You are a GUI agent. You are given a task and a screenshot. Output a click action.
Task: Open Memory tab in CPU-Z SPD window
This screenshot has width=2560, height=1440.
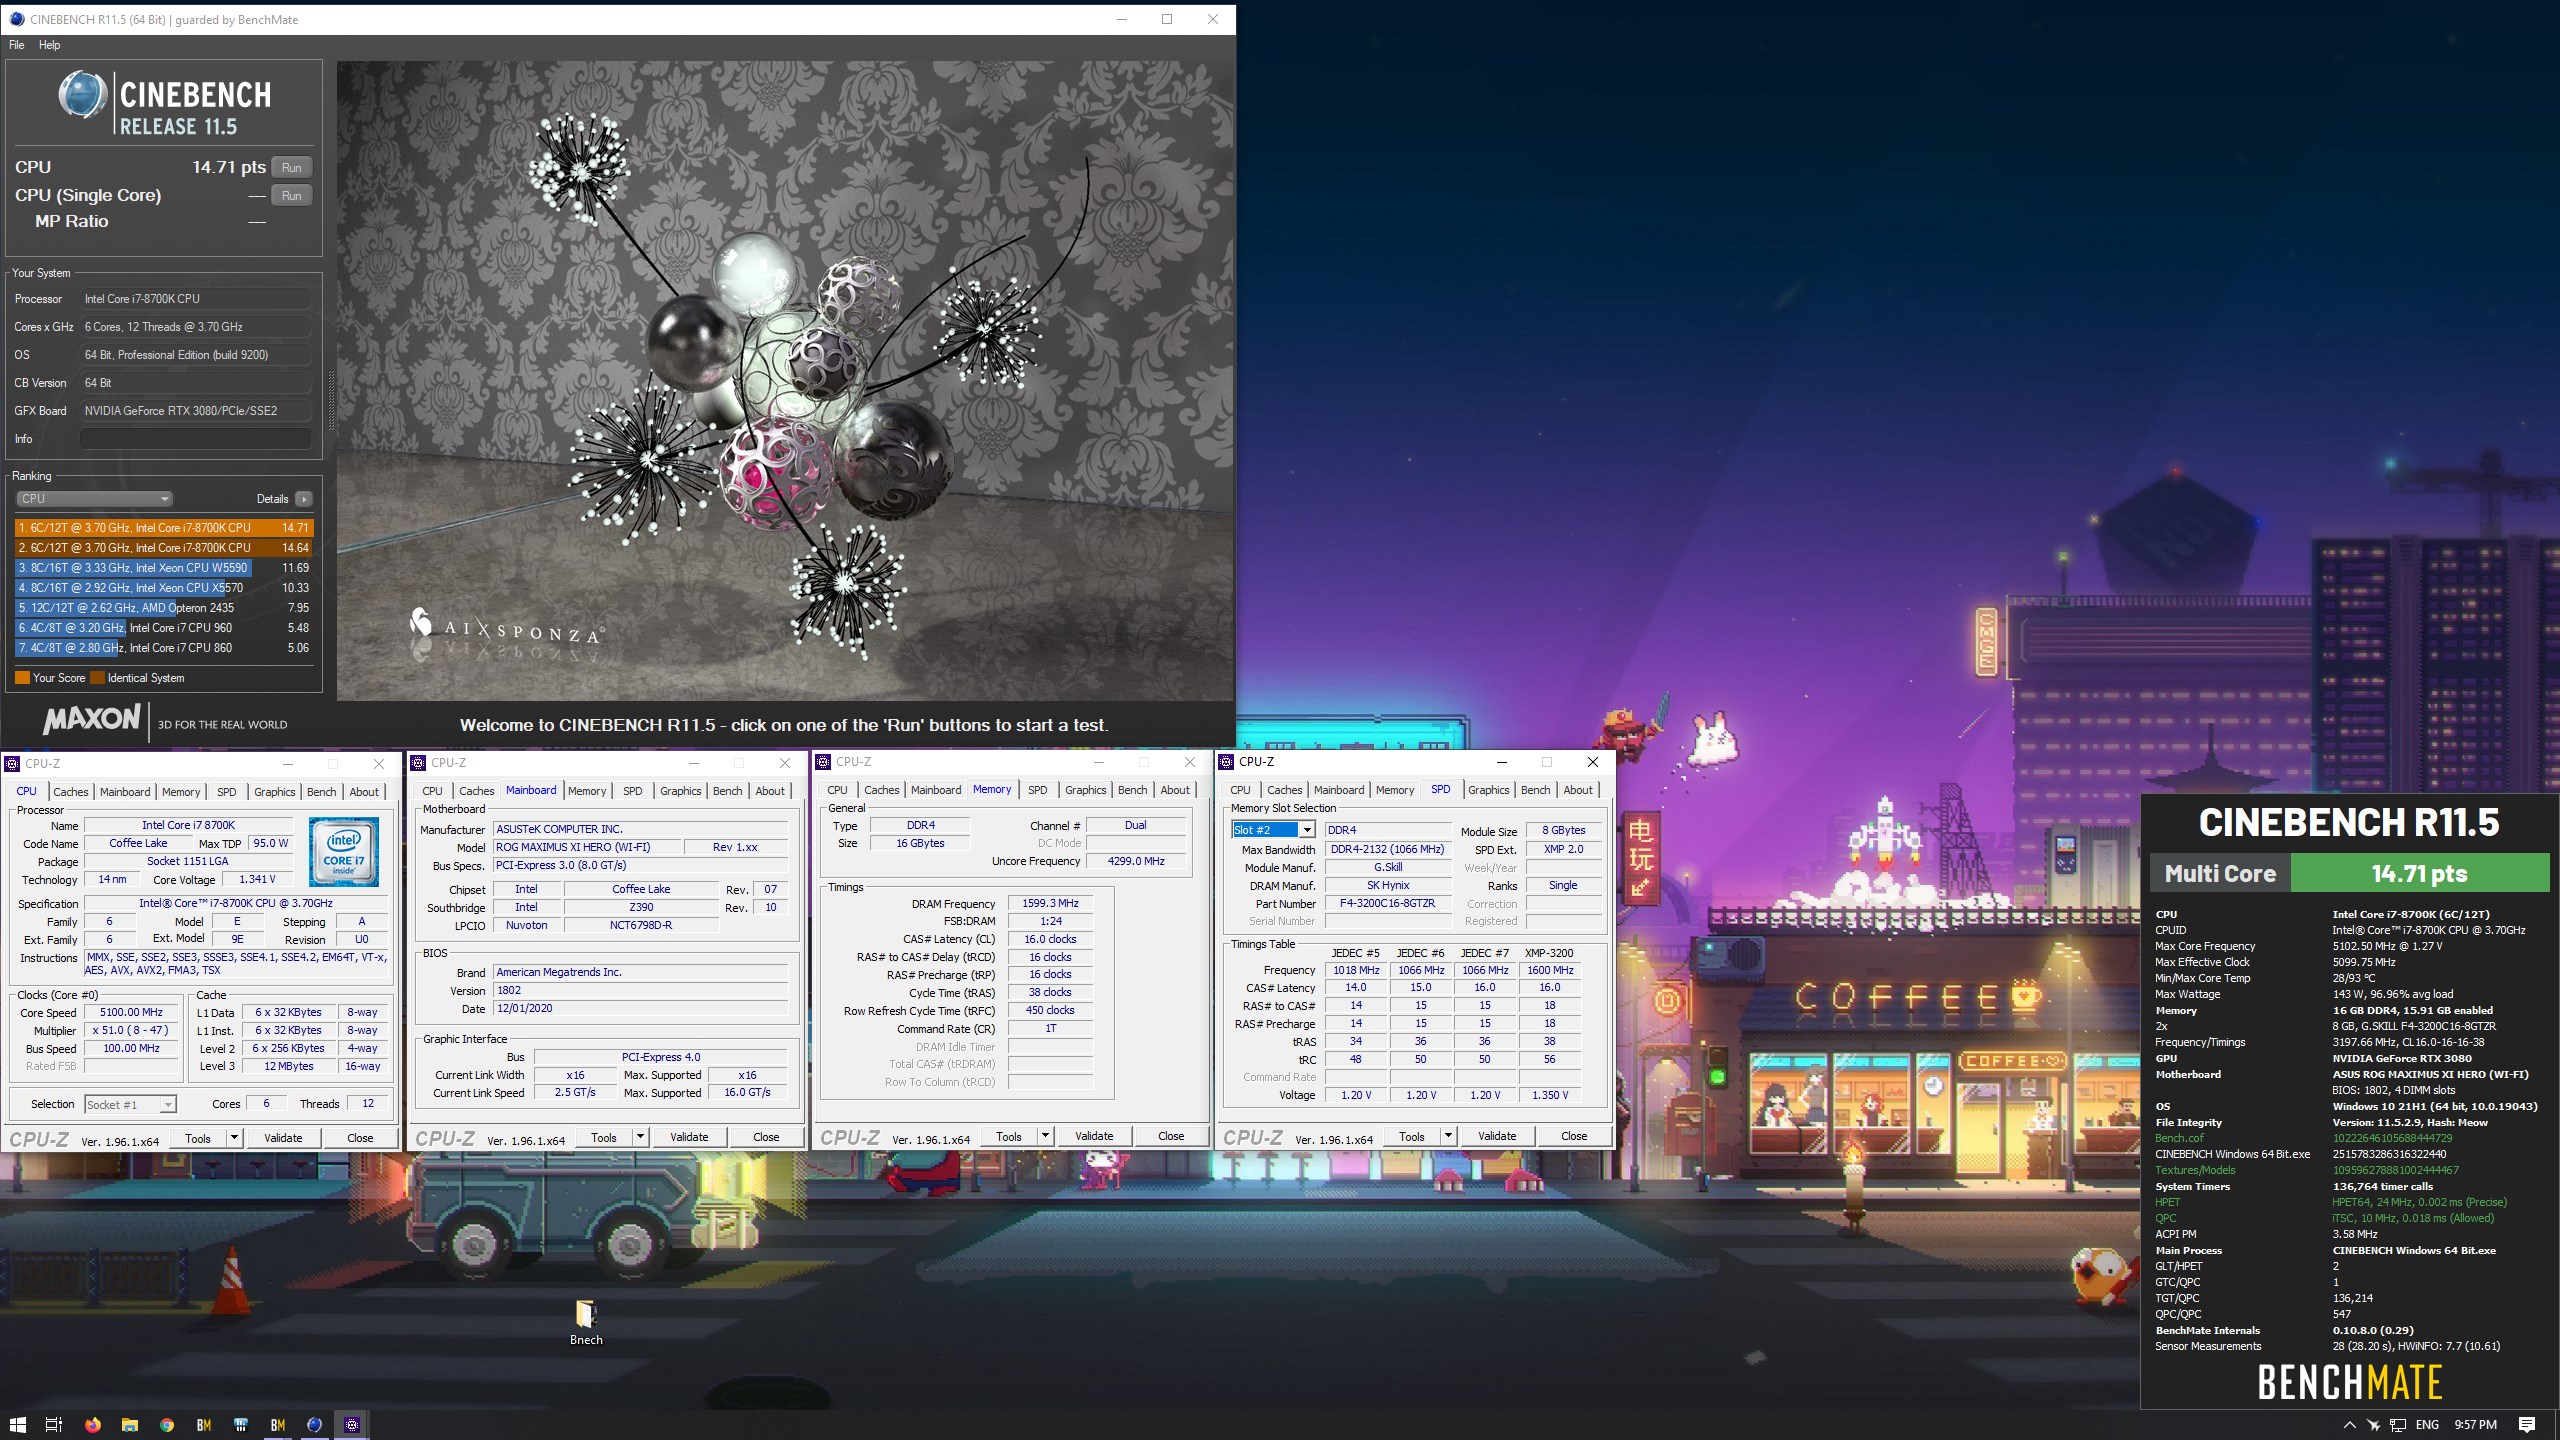1394,790
